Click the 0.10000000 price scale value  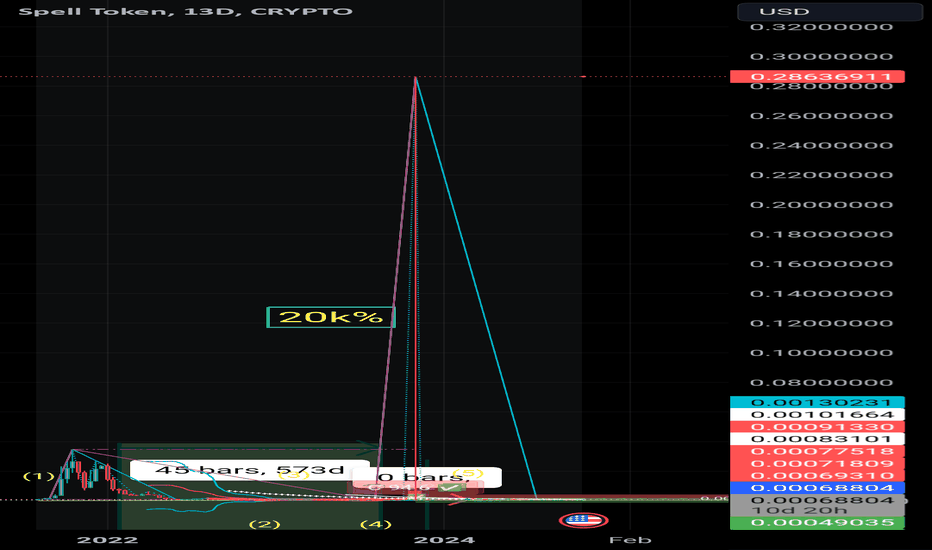[x=821, y=353]
